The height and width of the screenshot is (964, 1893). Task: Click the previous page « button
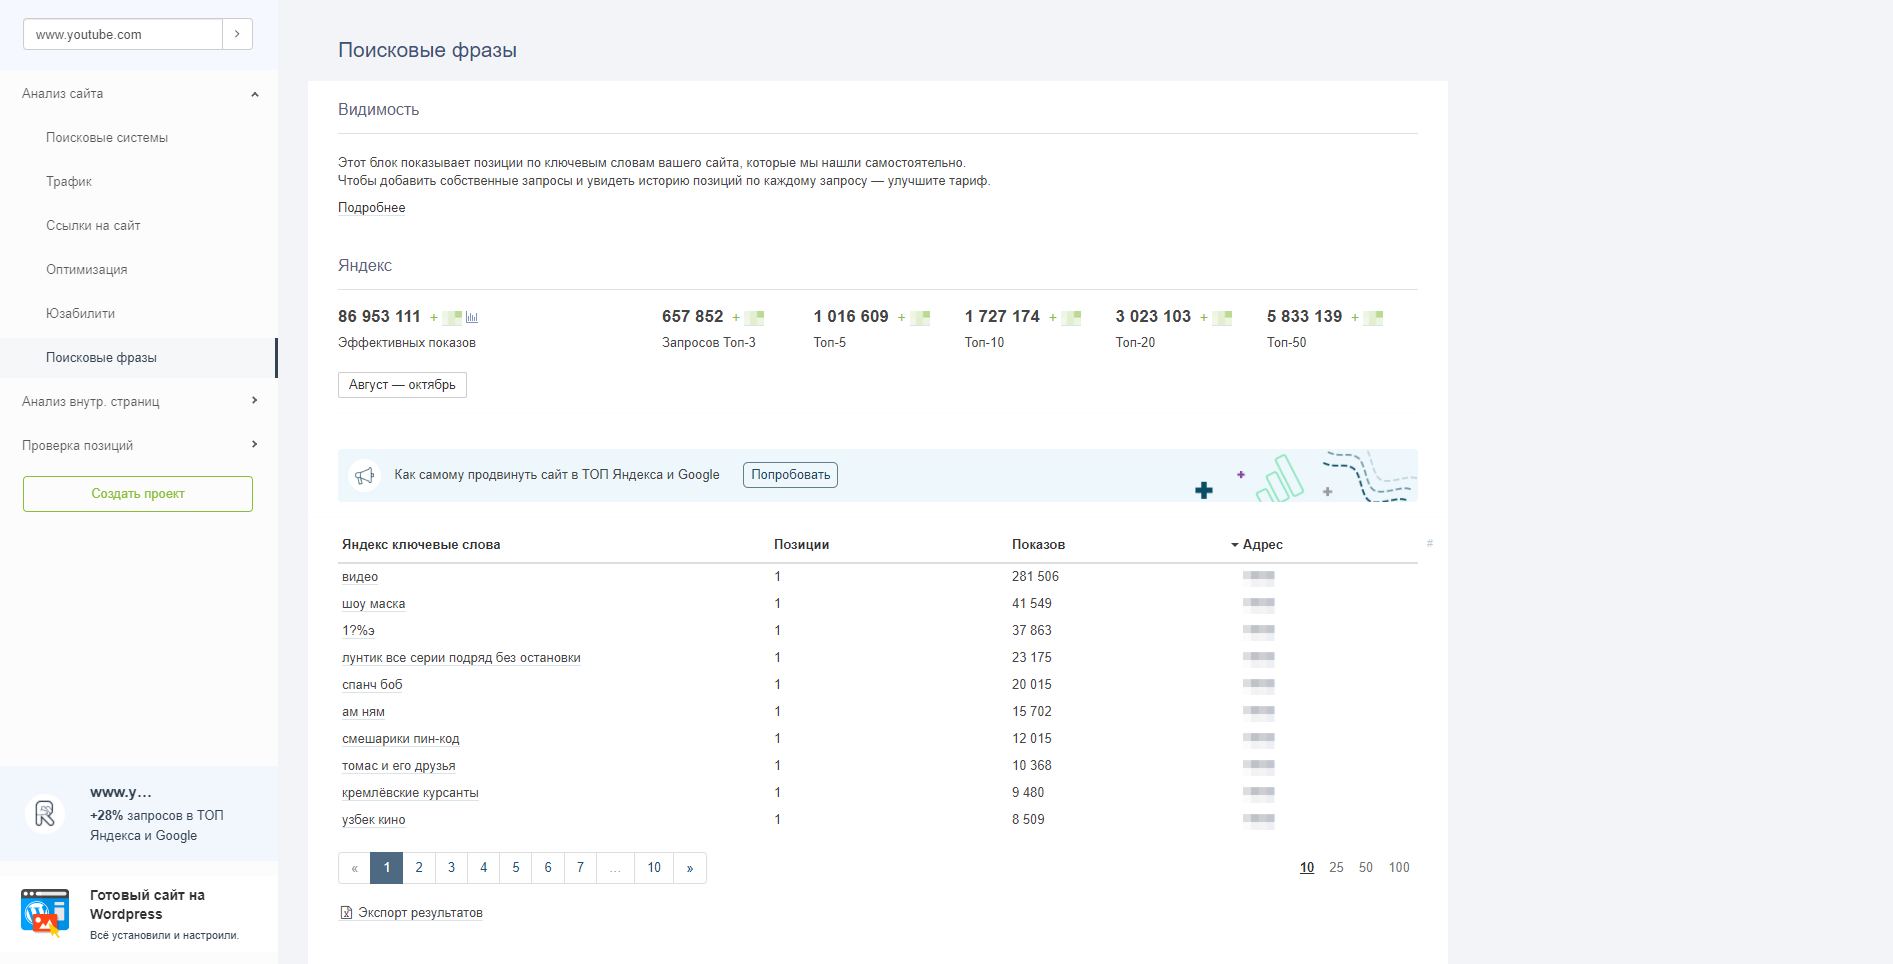(354, 868)
